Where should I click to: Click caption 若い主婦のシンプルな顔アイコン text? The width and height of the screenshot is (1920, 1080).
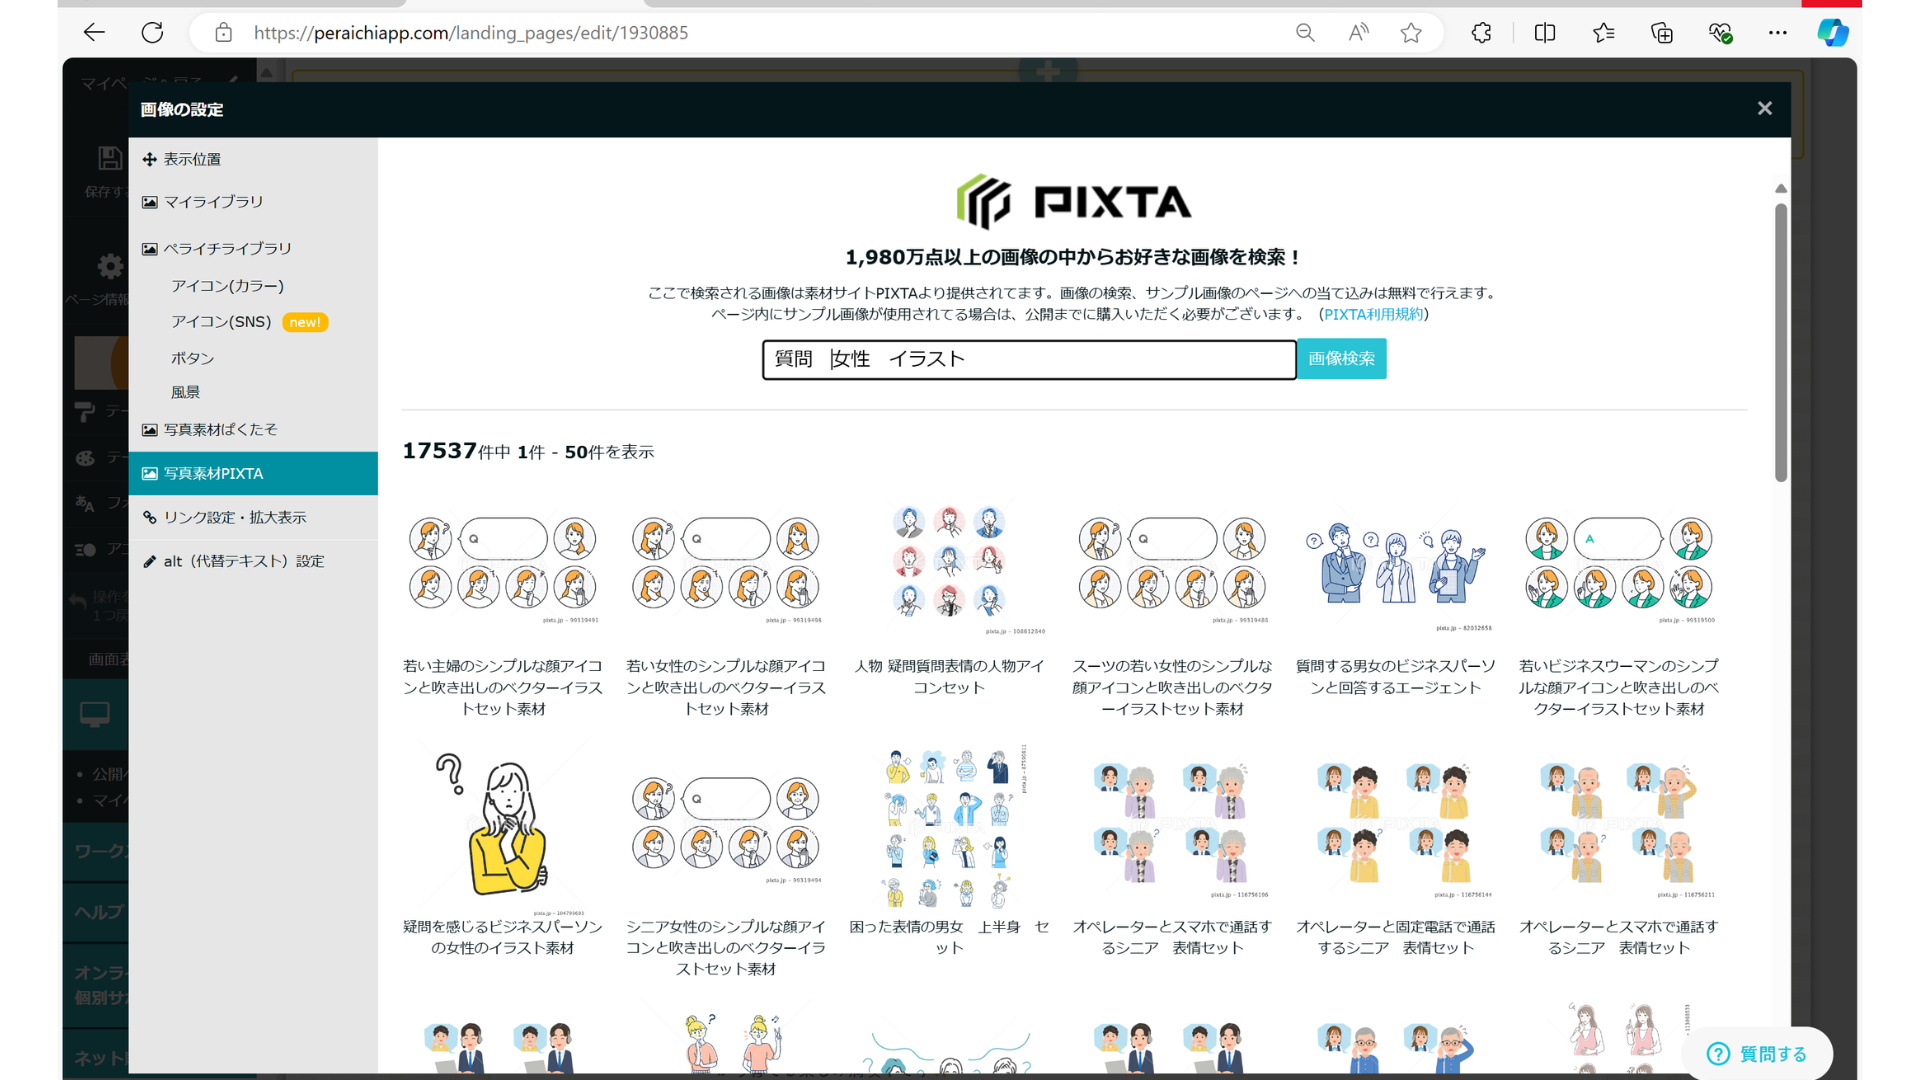(x=503, y=687)
